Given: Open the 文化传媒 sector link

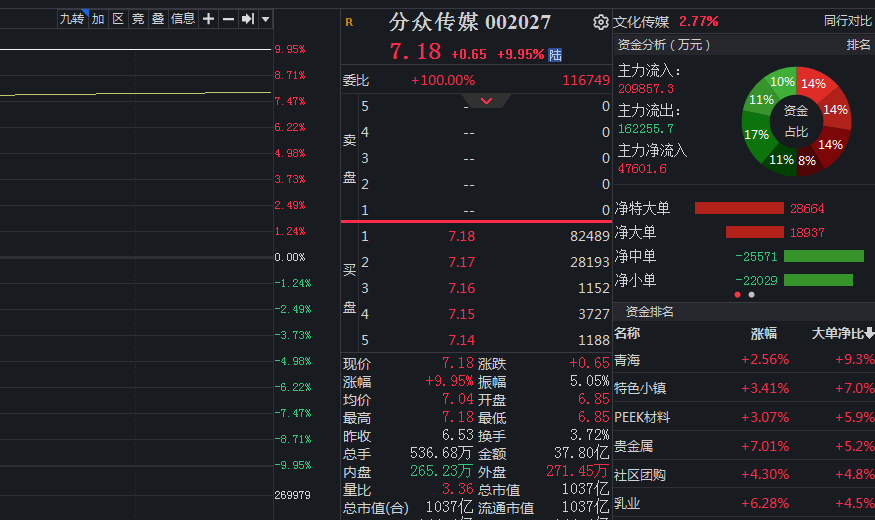Looking at the screenshot, I should [641, 22].
